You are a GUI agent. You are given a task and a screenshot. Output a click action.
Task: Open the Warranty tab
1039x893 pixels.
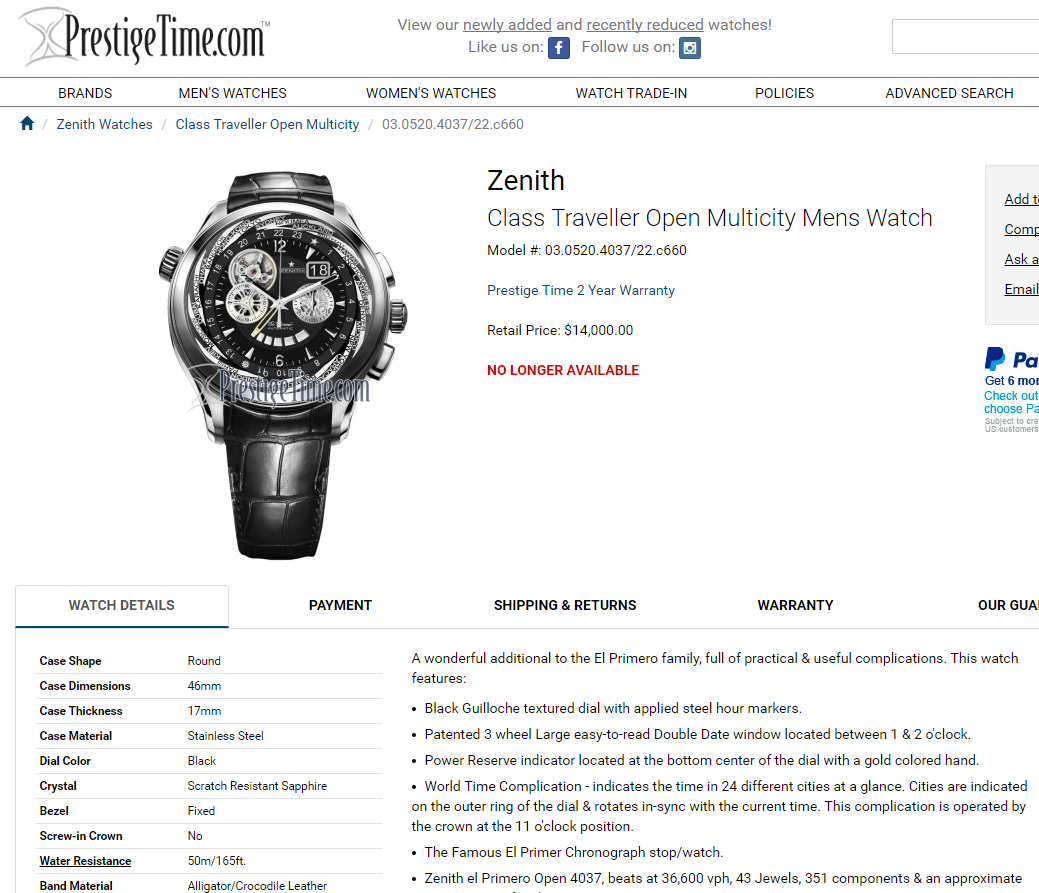tap(795, 605)
